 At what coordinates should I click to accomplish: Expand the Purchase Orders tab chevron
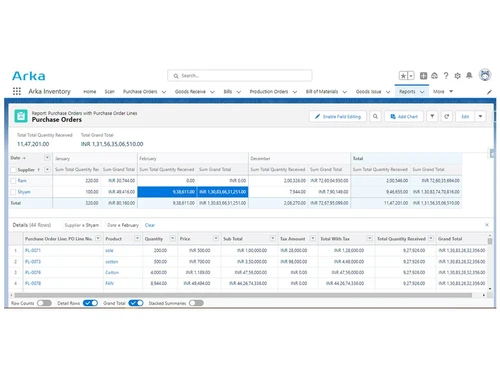click(164, 92)
